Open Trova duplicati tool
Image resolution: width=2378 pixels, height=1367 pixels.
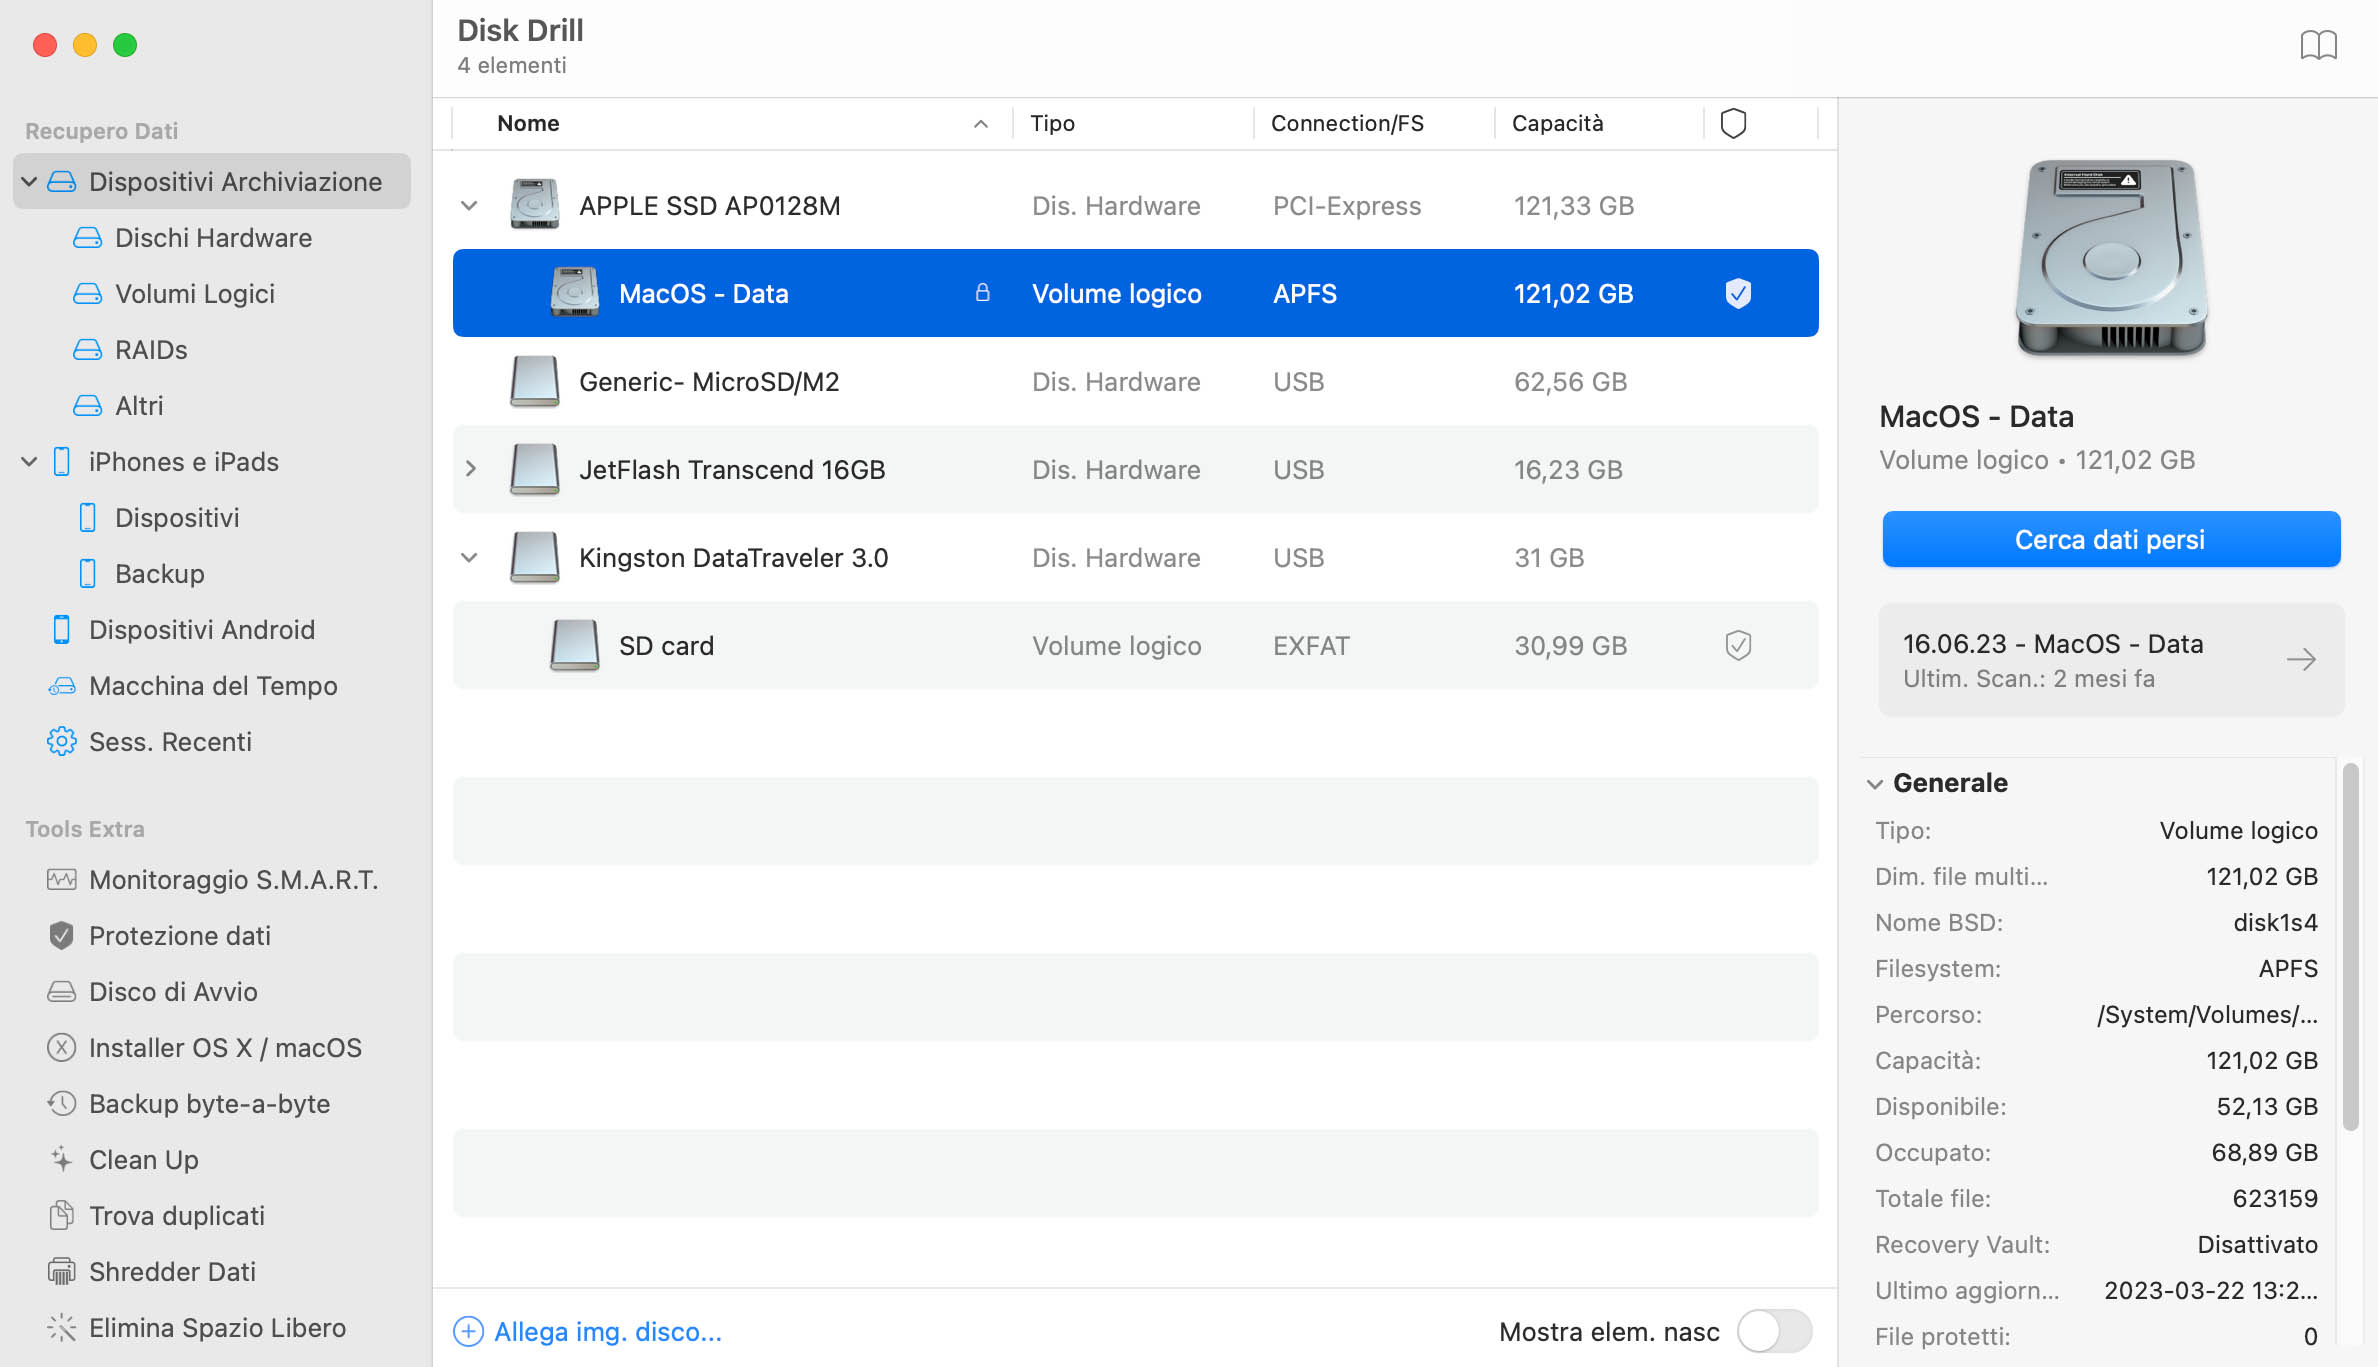click(177, 1216)
